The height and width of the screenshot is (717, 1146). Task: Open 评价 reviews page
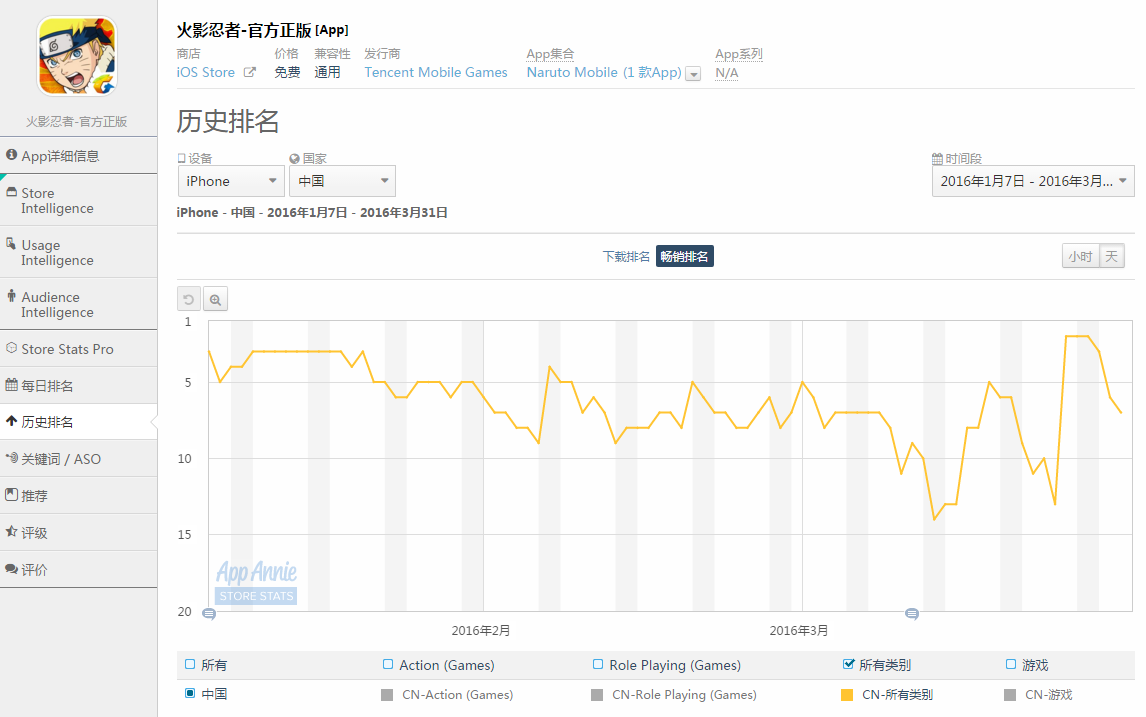78,569
